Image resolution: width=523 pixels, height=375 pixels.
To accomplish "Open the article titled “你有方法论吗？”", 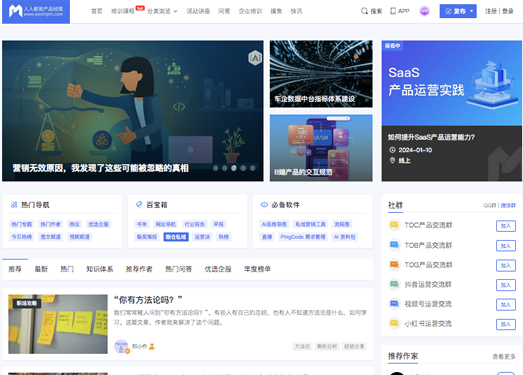I will coord(148,300).
